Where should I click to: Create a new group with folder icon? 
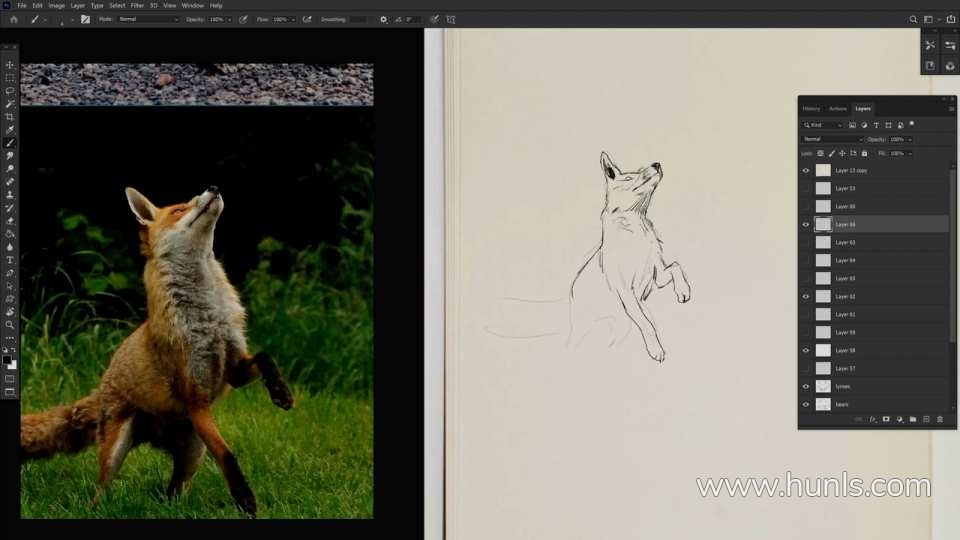[913, 419]
